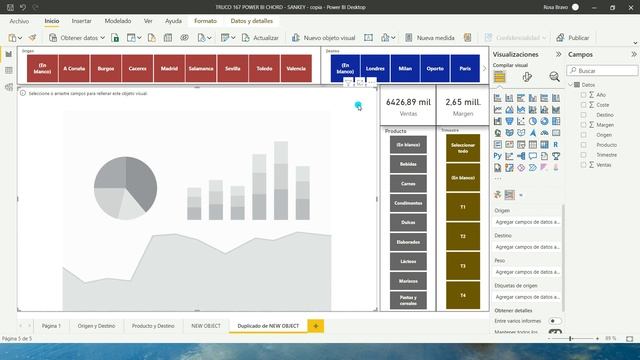Select the Donut chart visualization icon

point(544,121)
